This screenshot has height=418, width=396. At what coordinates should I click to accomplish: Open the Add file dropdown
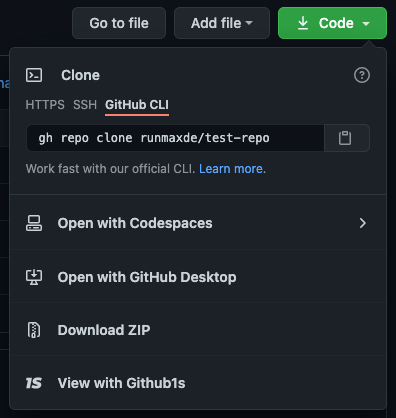(222, 23)
